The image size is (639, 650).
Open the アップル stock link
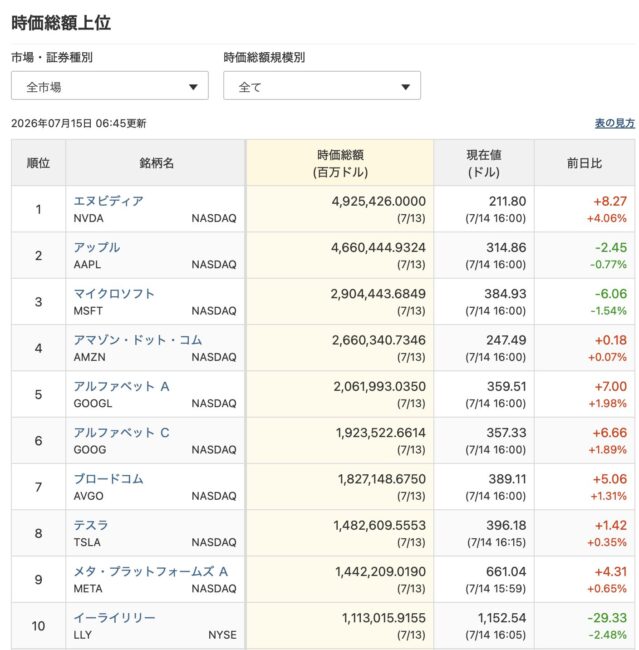tap(97, 247)
